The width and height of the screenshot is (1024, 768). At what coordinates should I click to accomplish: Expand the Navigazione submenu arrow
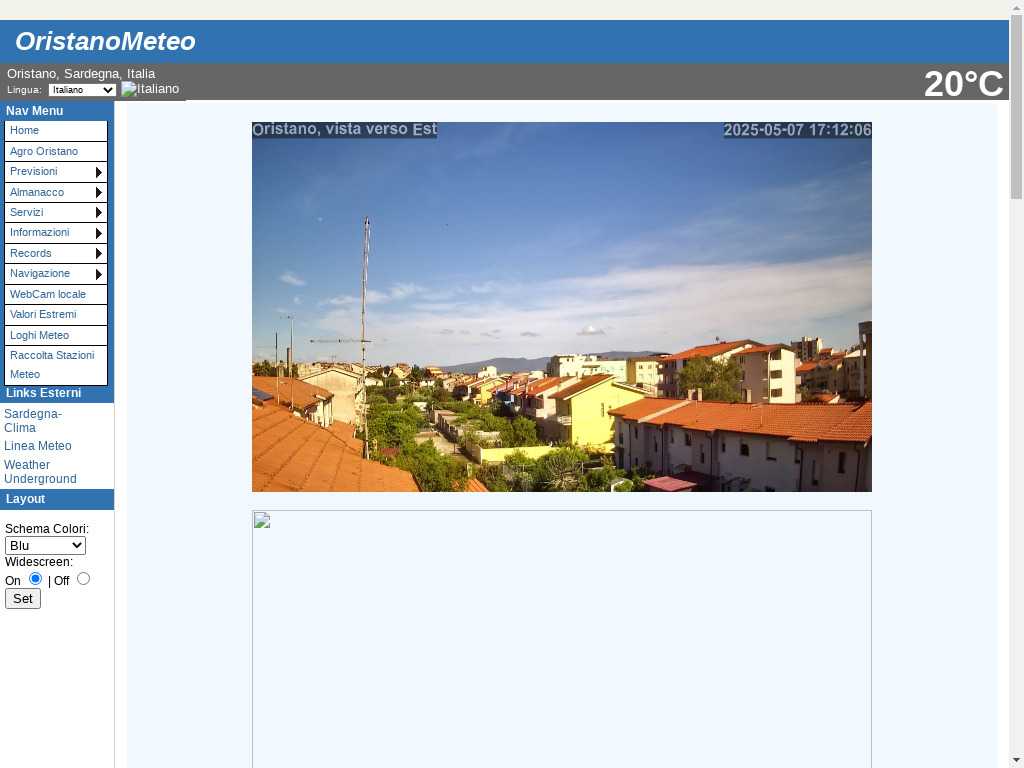point(99,274)
